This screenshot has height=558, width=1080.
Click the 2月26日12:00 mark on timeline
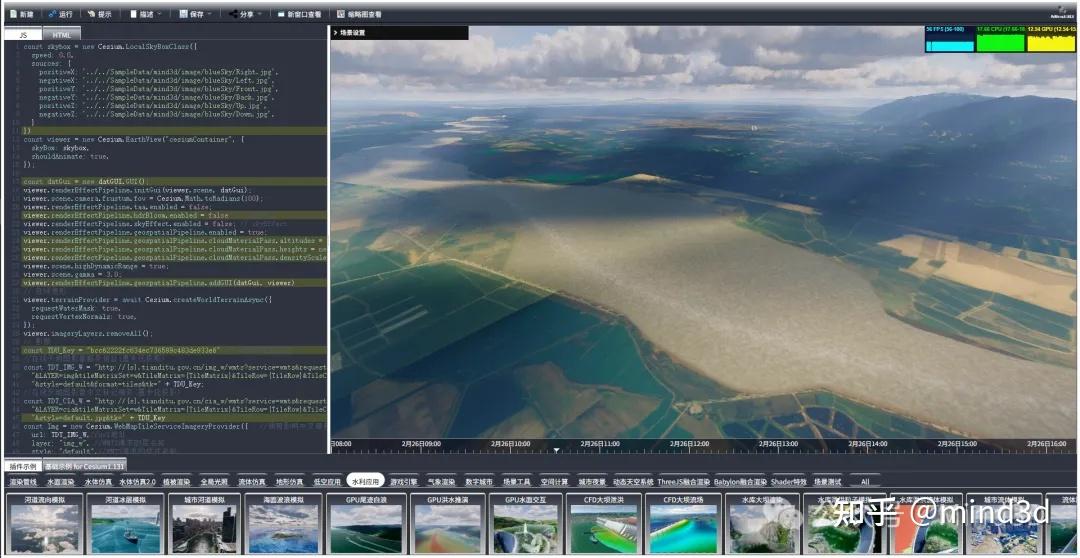pos(688,444)
